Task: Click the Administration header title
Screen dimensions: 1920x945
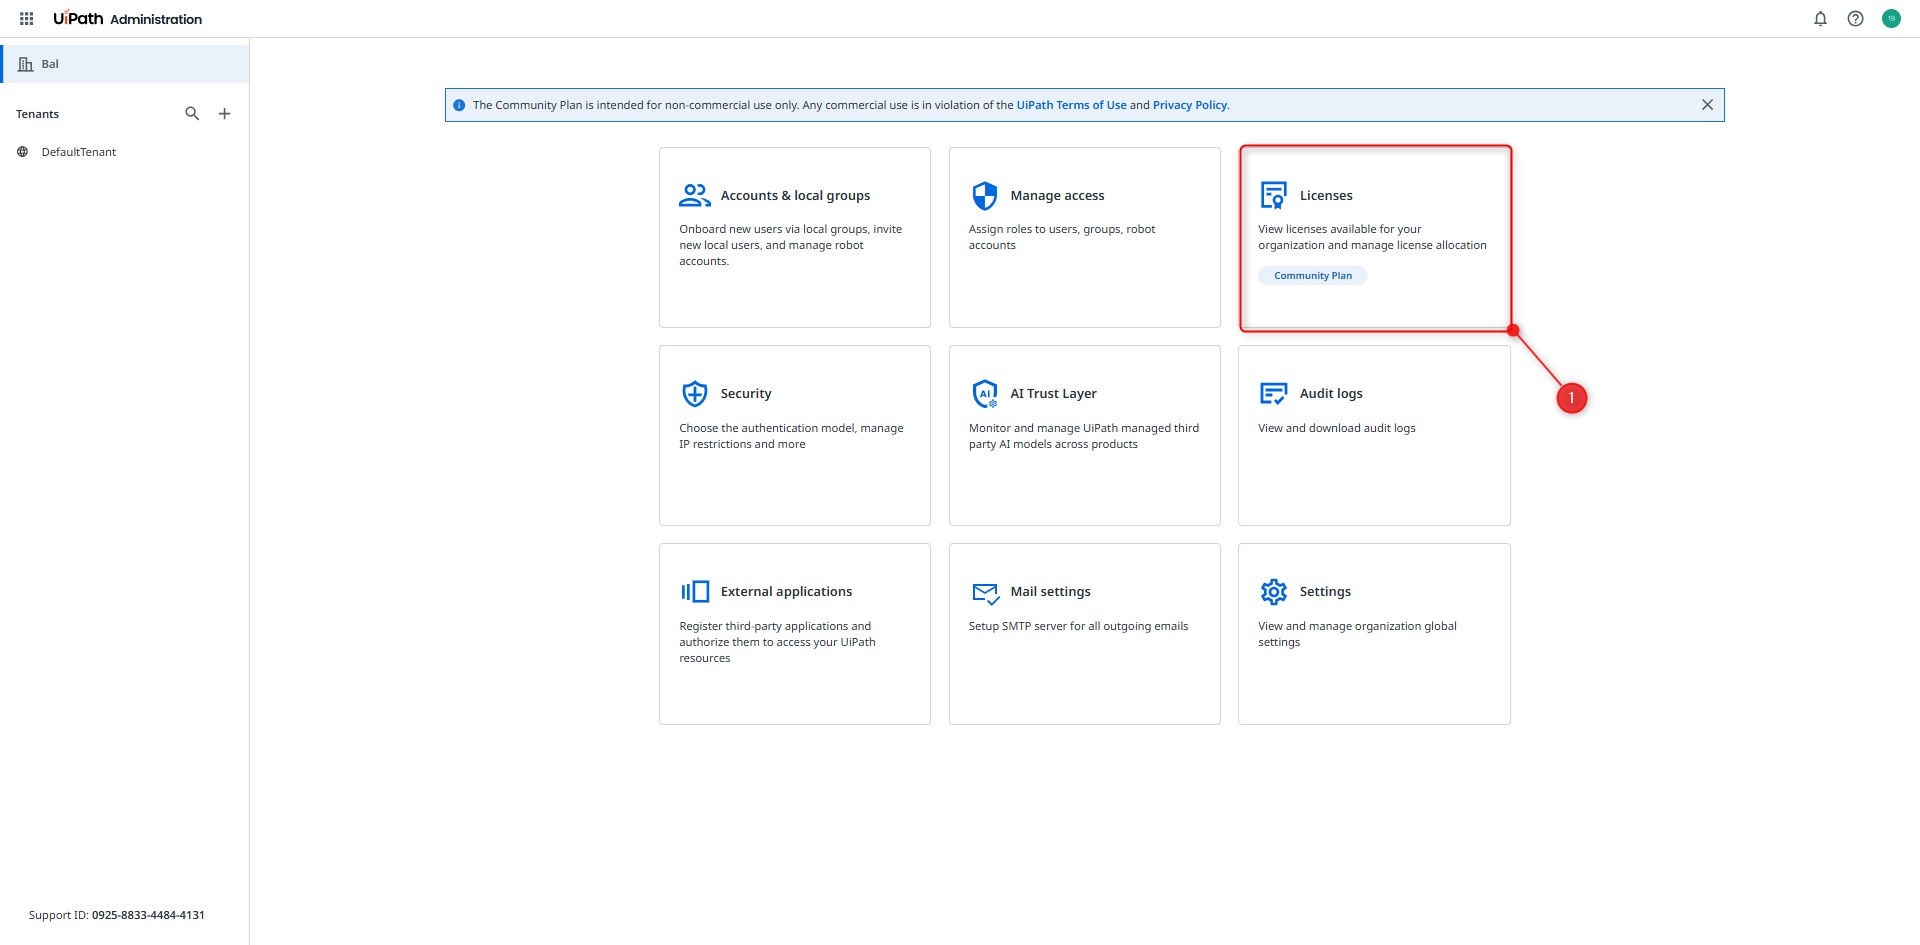Action: [x=156, y=19]
